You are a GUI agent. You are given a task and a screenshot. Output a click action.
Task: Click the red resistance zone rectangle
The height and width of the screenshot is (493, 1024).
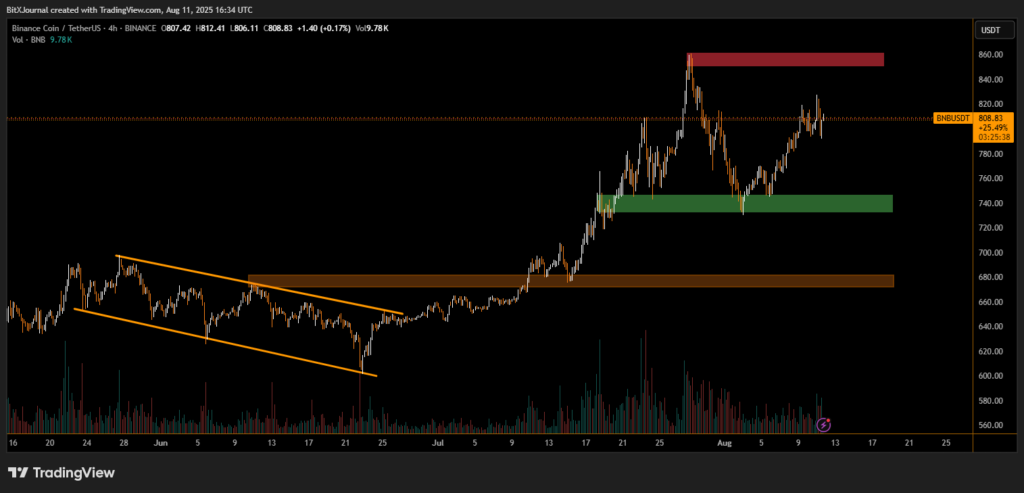(x=786, y=60)
